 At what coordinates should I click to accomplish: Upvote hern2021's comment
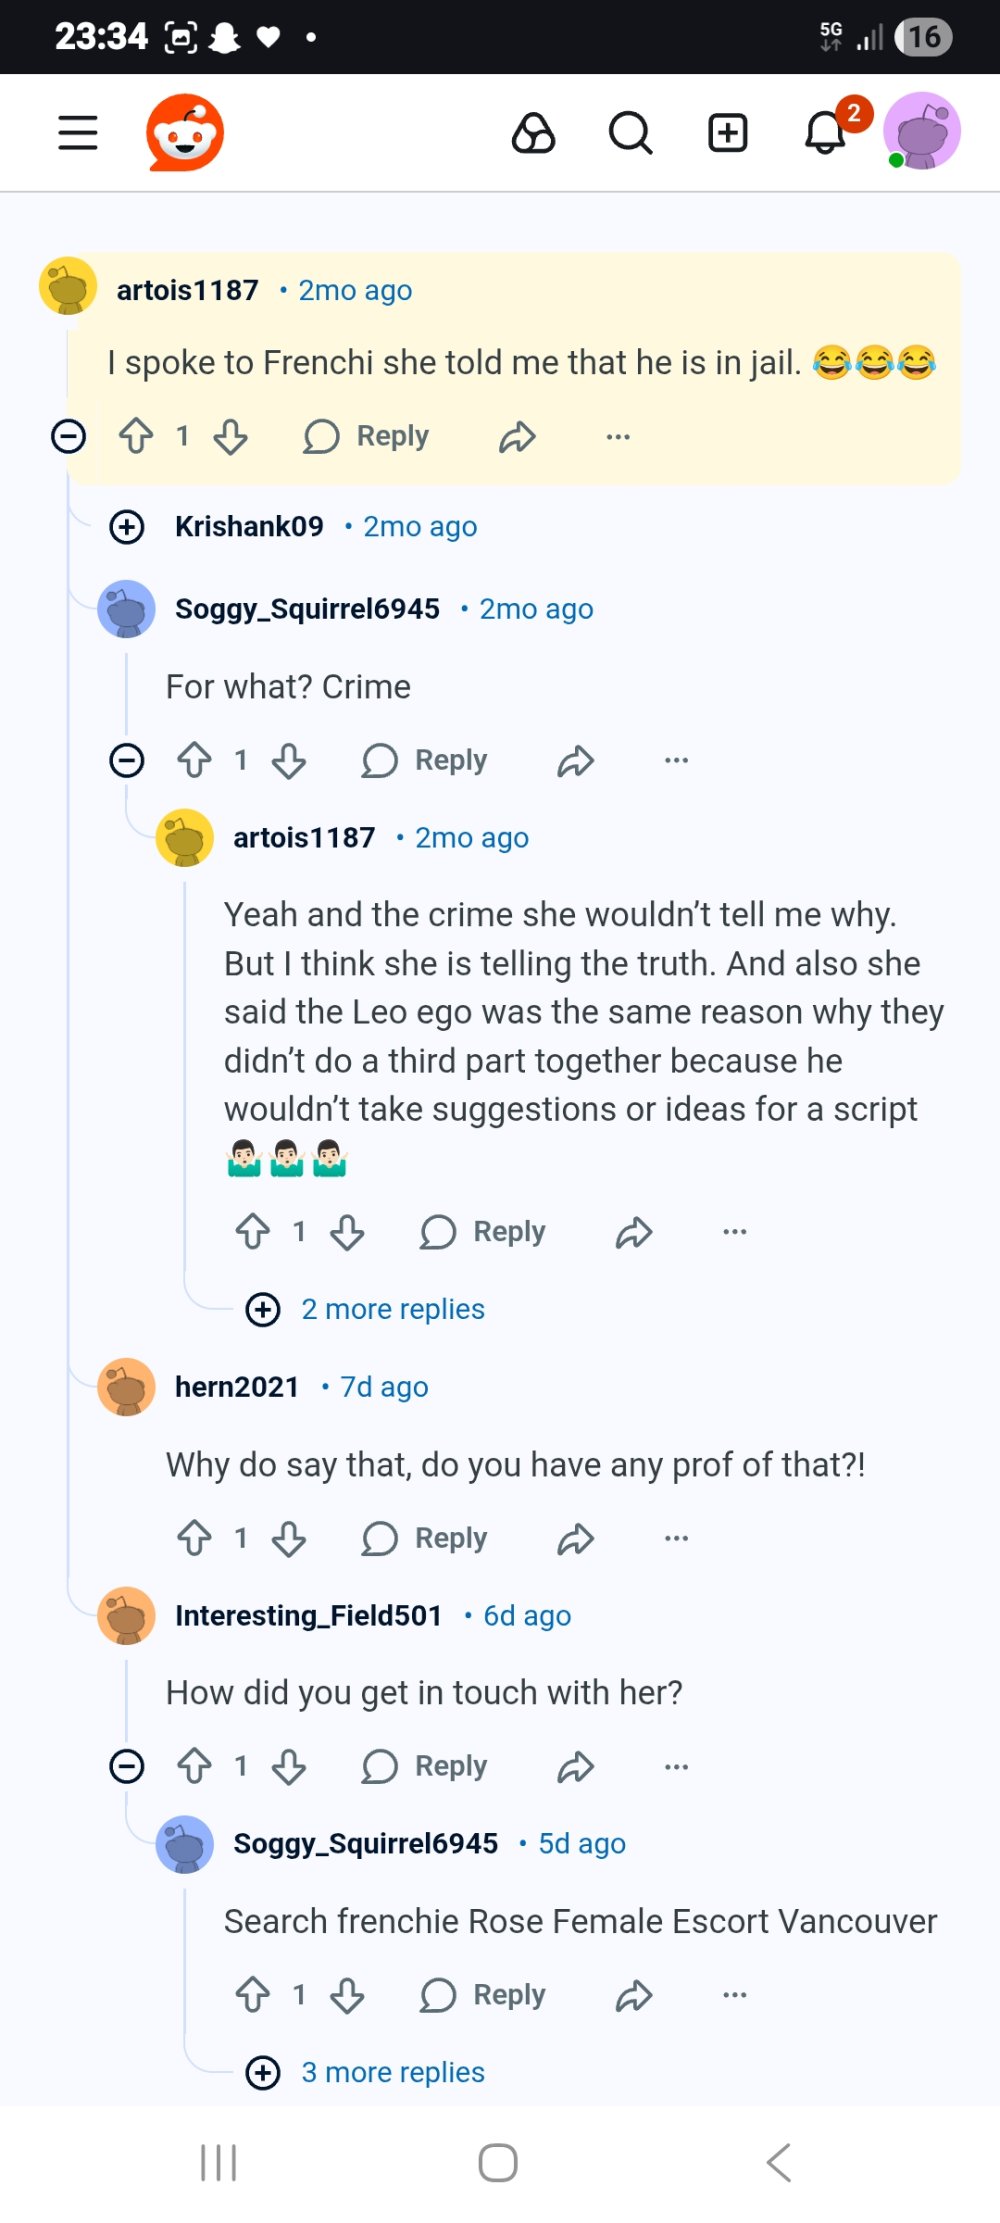194,1538
